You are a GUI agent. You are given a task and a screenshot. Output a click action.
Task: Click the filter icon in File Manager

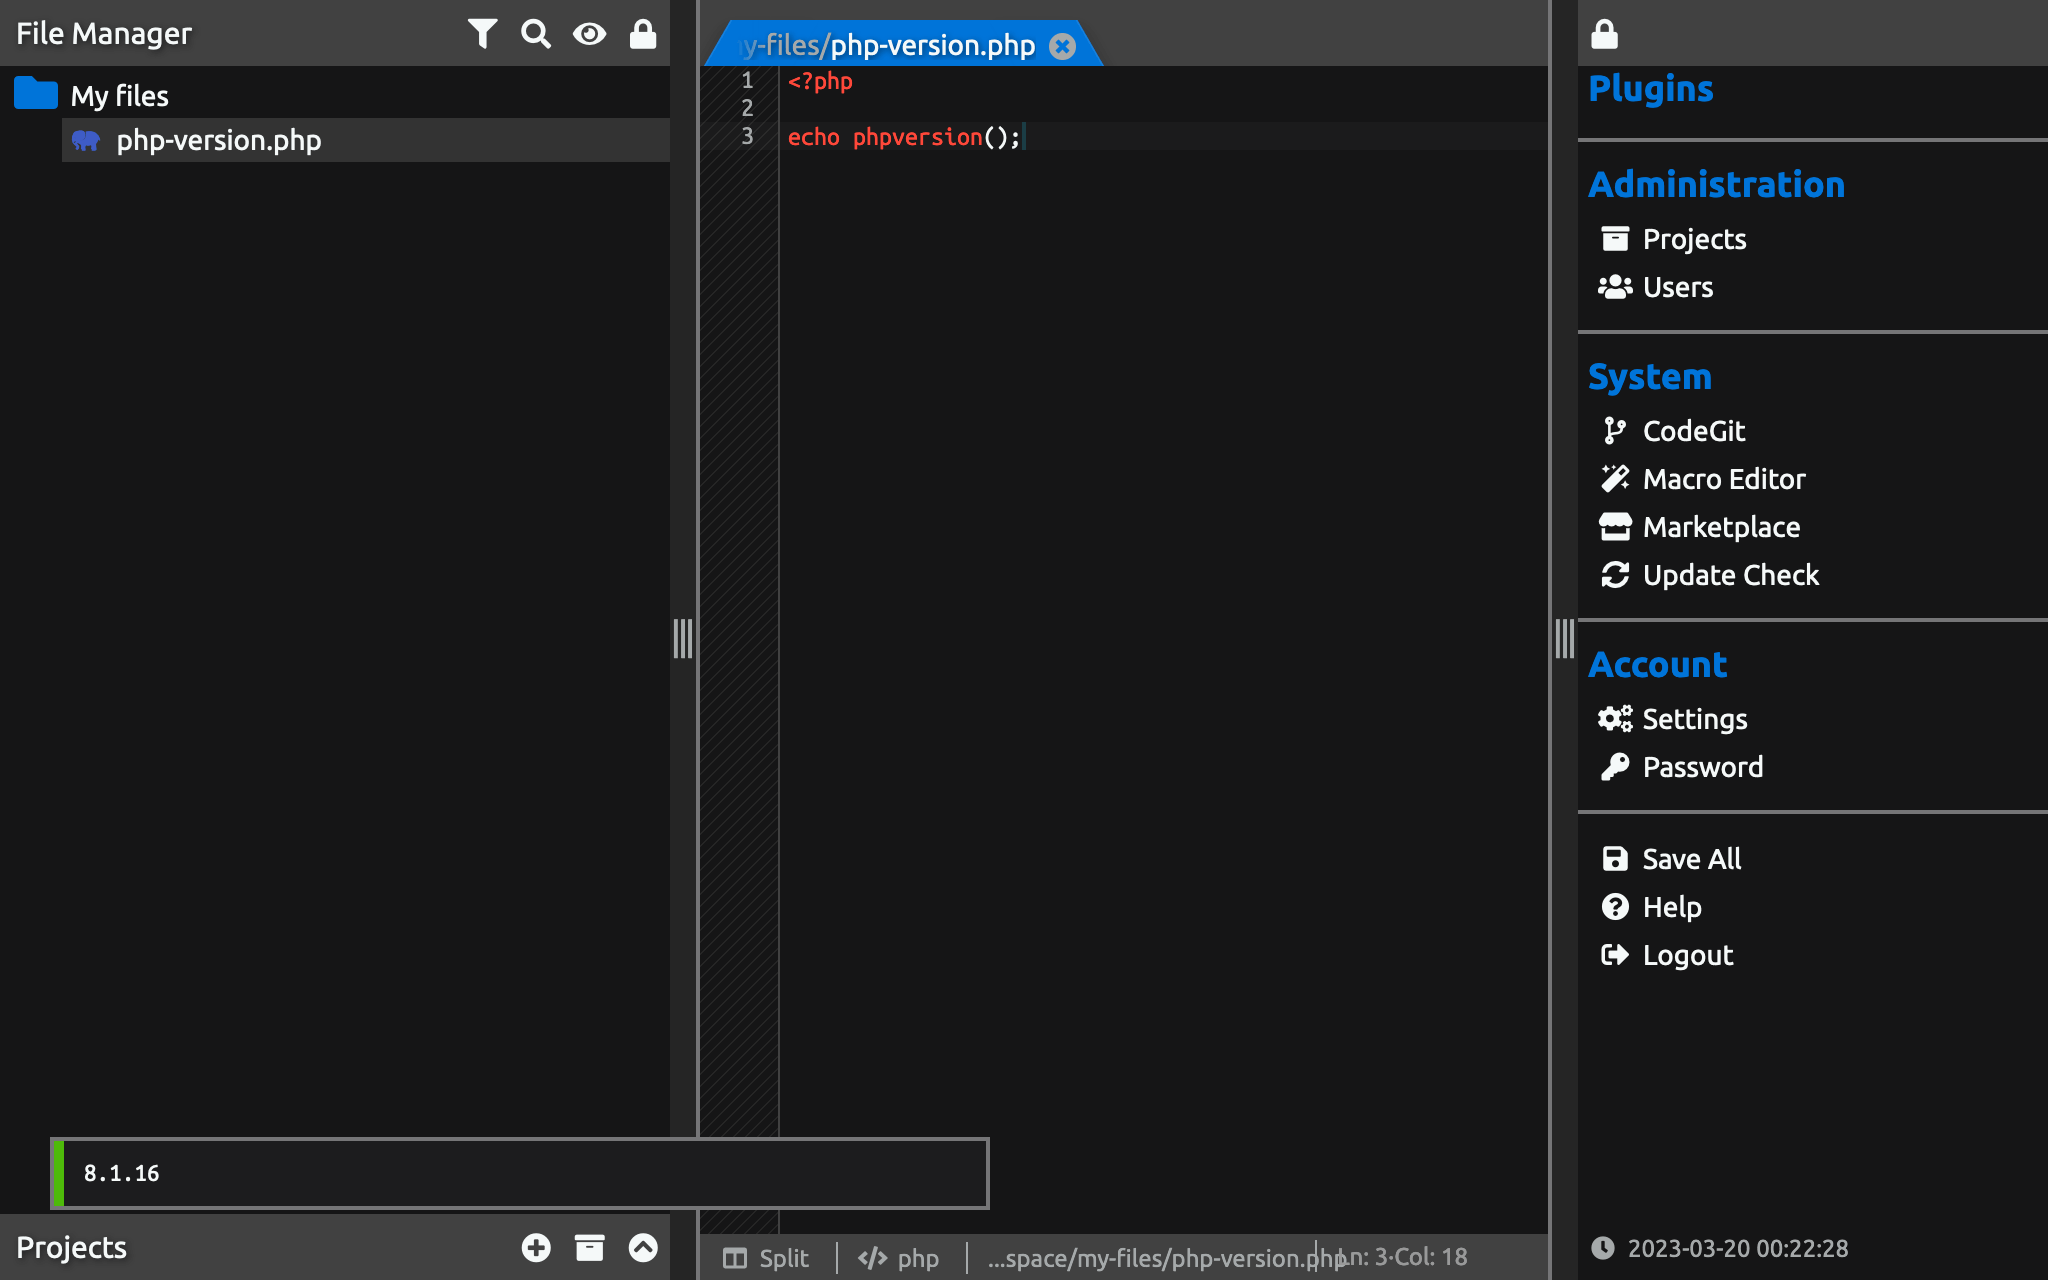tap(482, 34)
